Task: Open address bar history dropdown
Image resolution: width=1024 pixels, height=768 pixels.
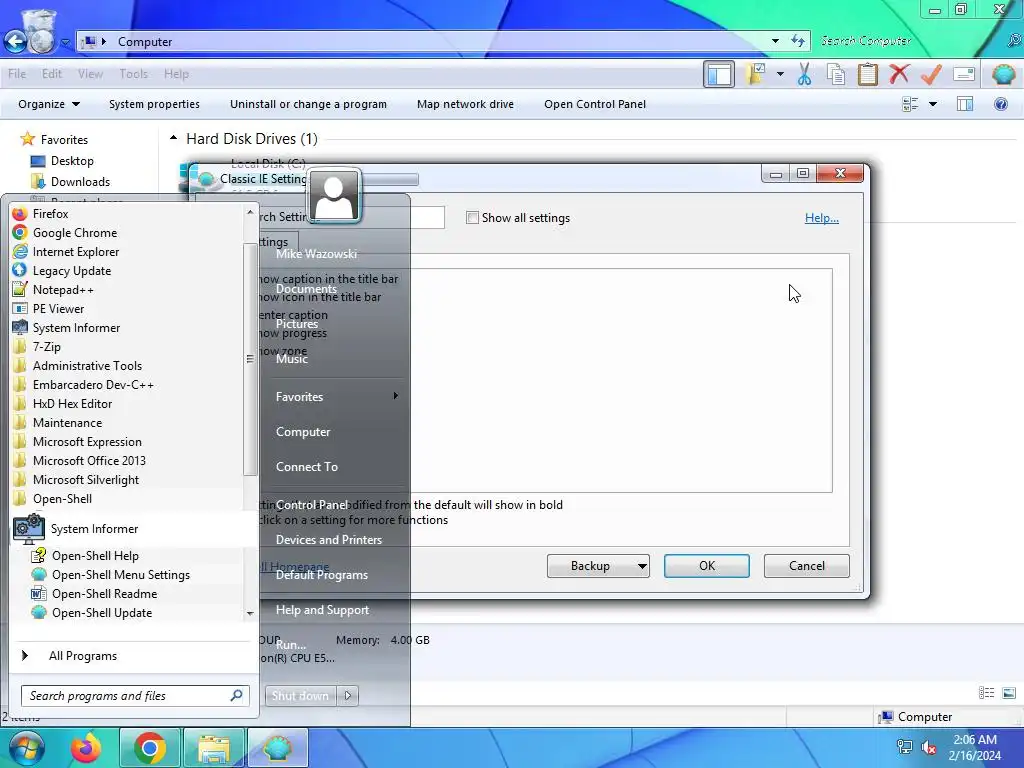Action: [x=775, y=40]
